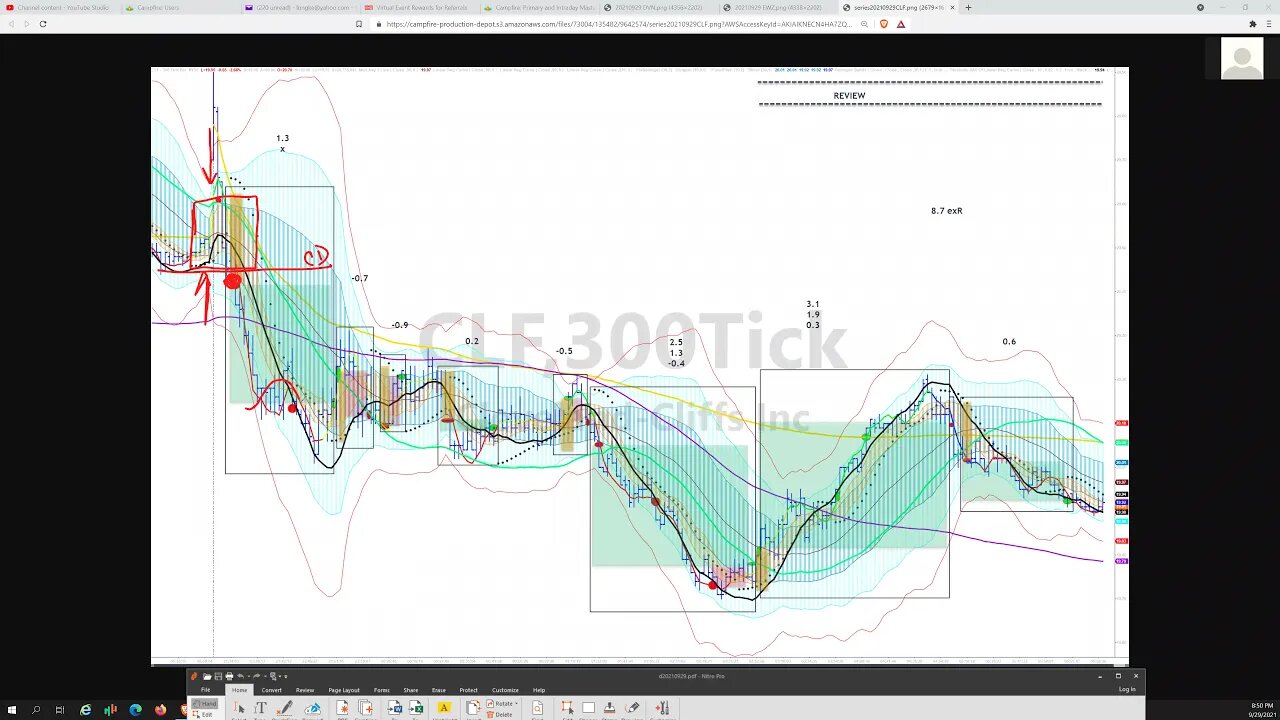Open the Virtual Event Rewards browser tab
Image resolution: width=1280 pixels, height=720 pixels.
(x=420, y=7)
